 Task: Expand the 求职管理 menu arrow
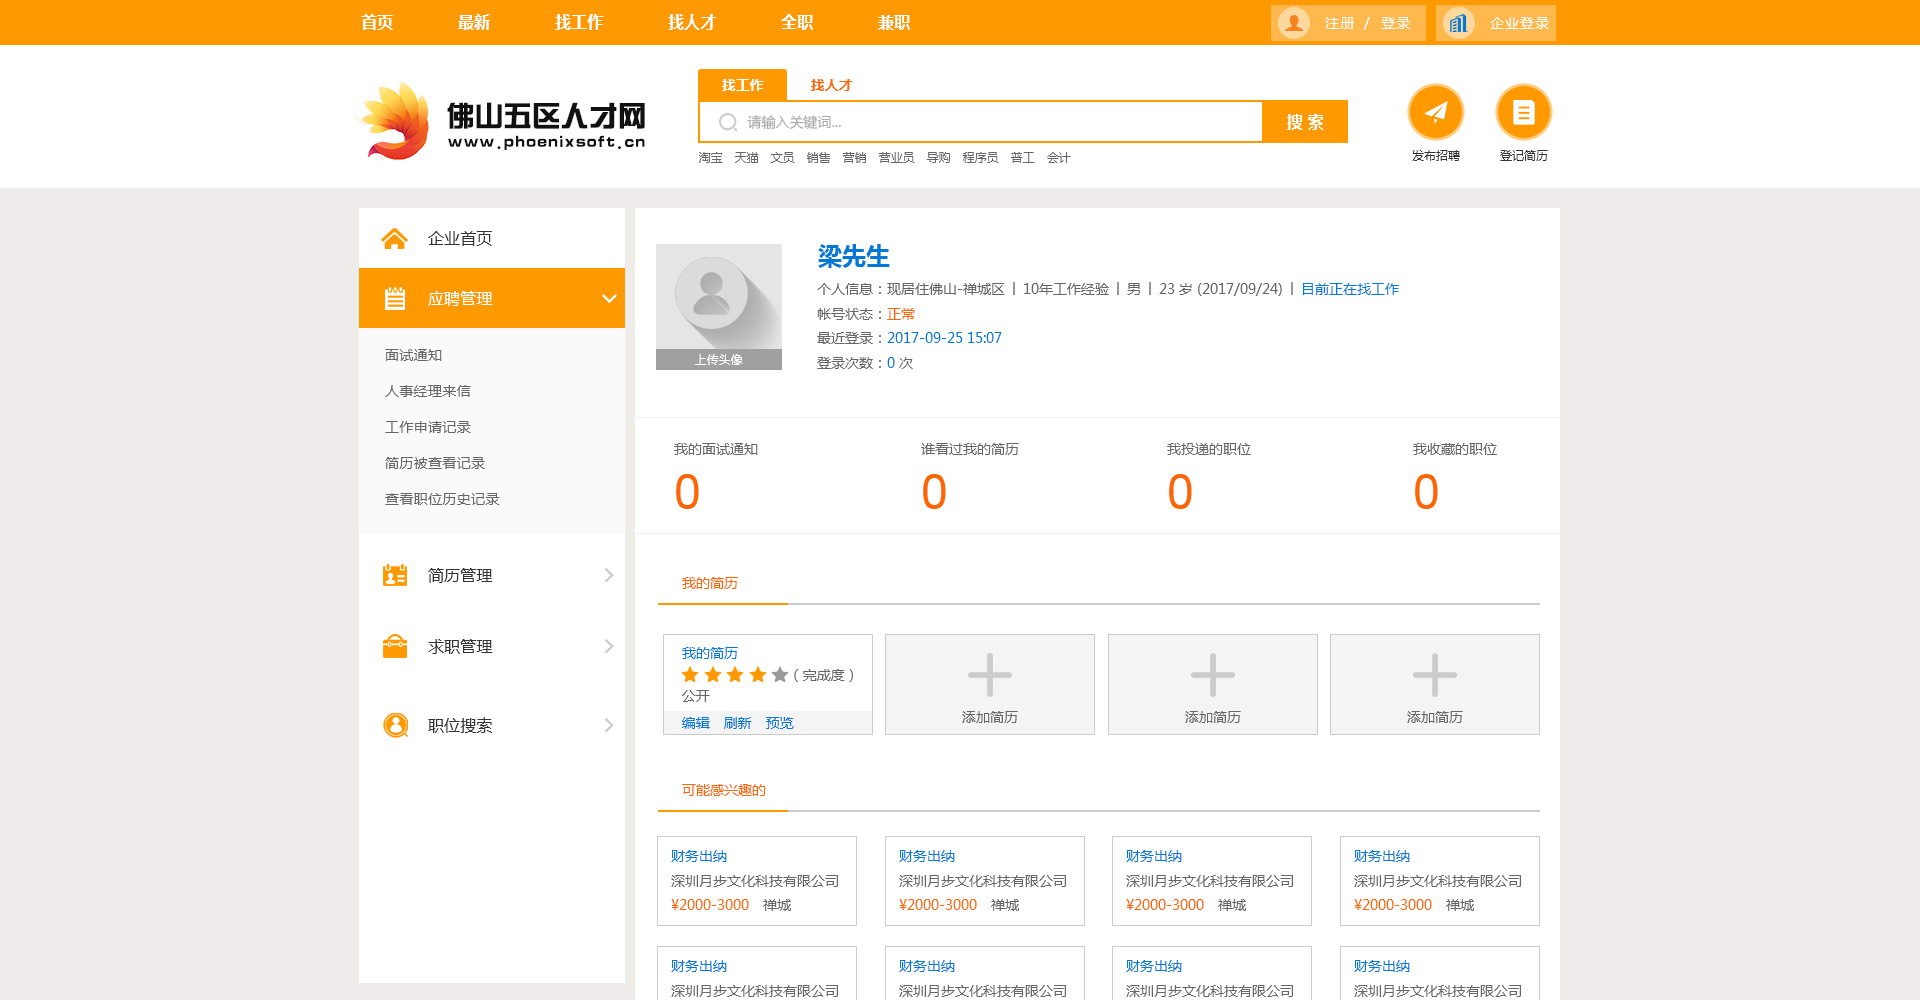tap(608, 647)
